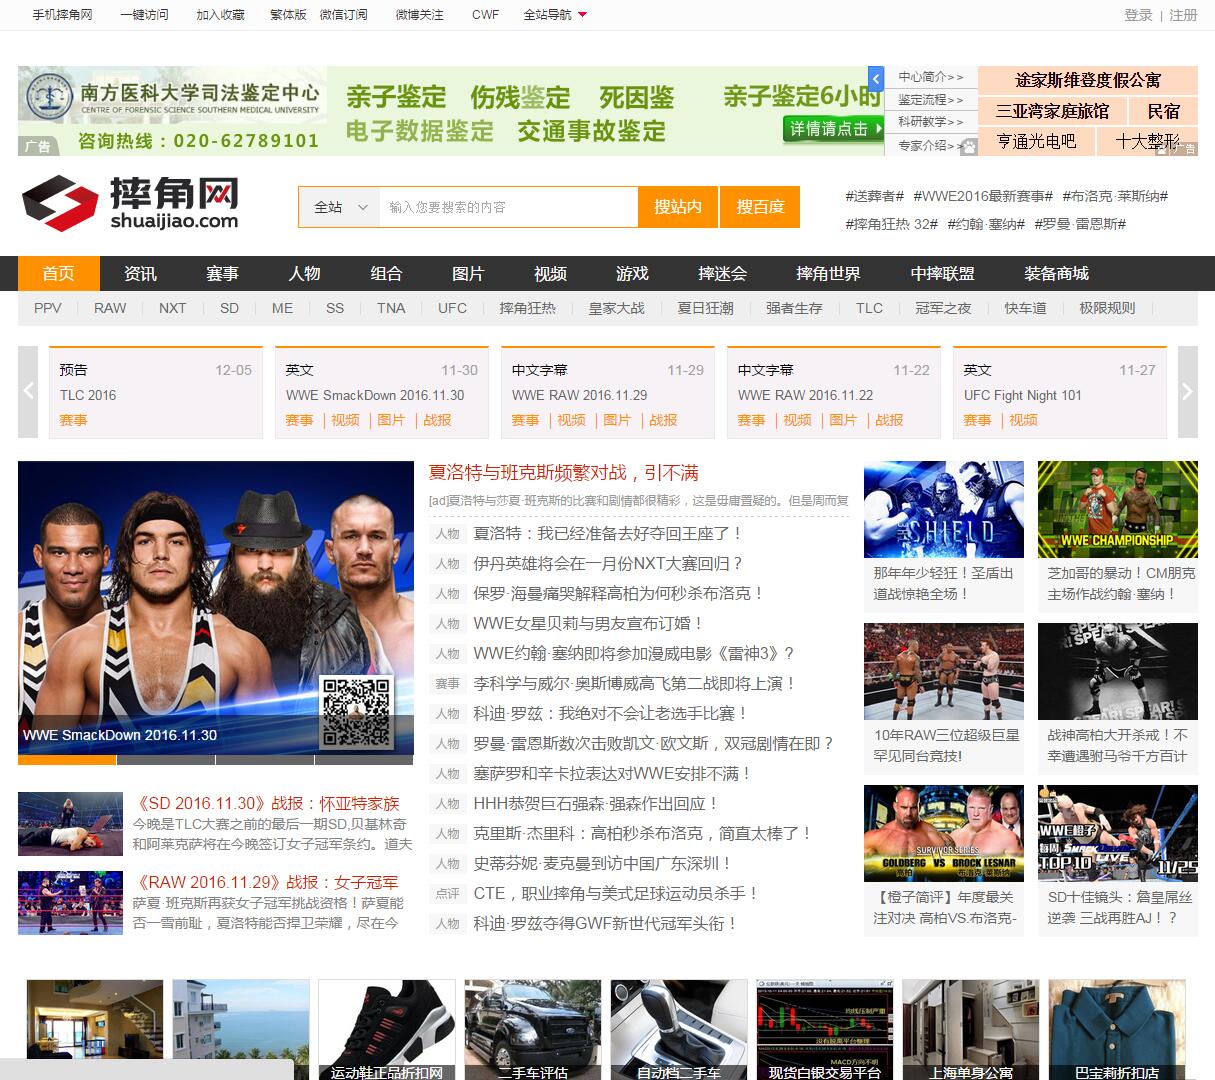Select the 皇家大战 sub-navigation link

[616, 308]
